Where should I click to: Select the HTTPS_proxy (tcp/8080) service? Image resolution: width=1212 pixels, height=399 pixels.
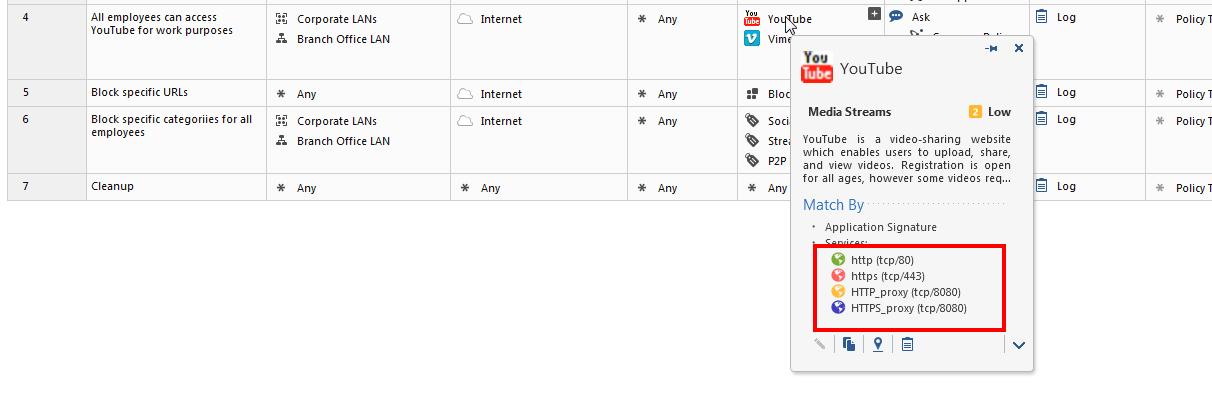[899, 308]
